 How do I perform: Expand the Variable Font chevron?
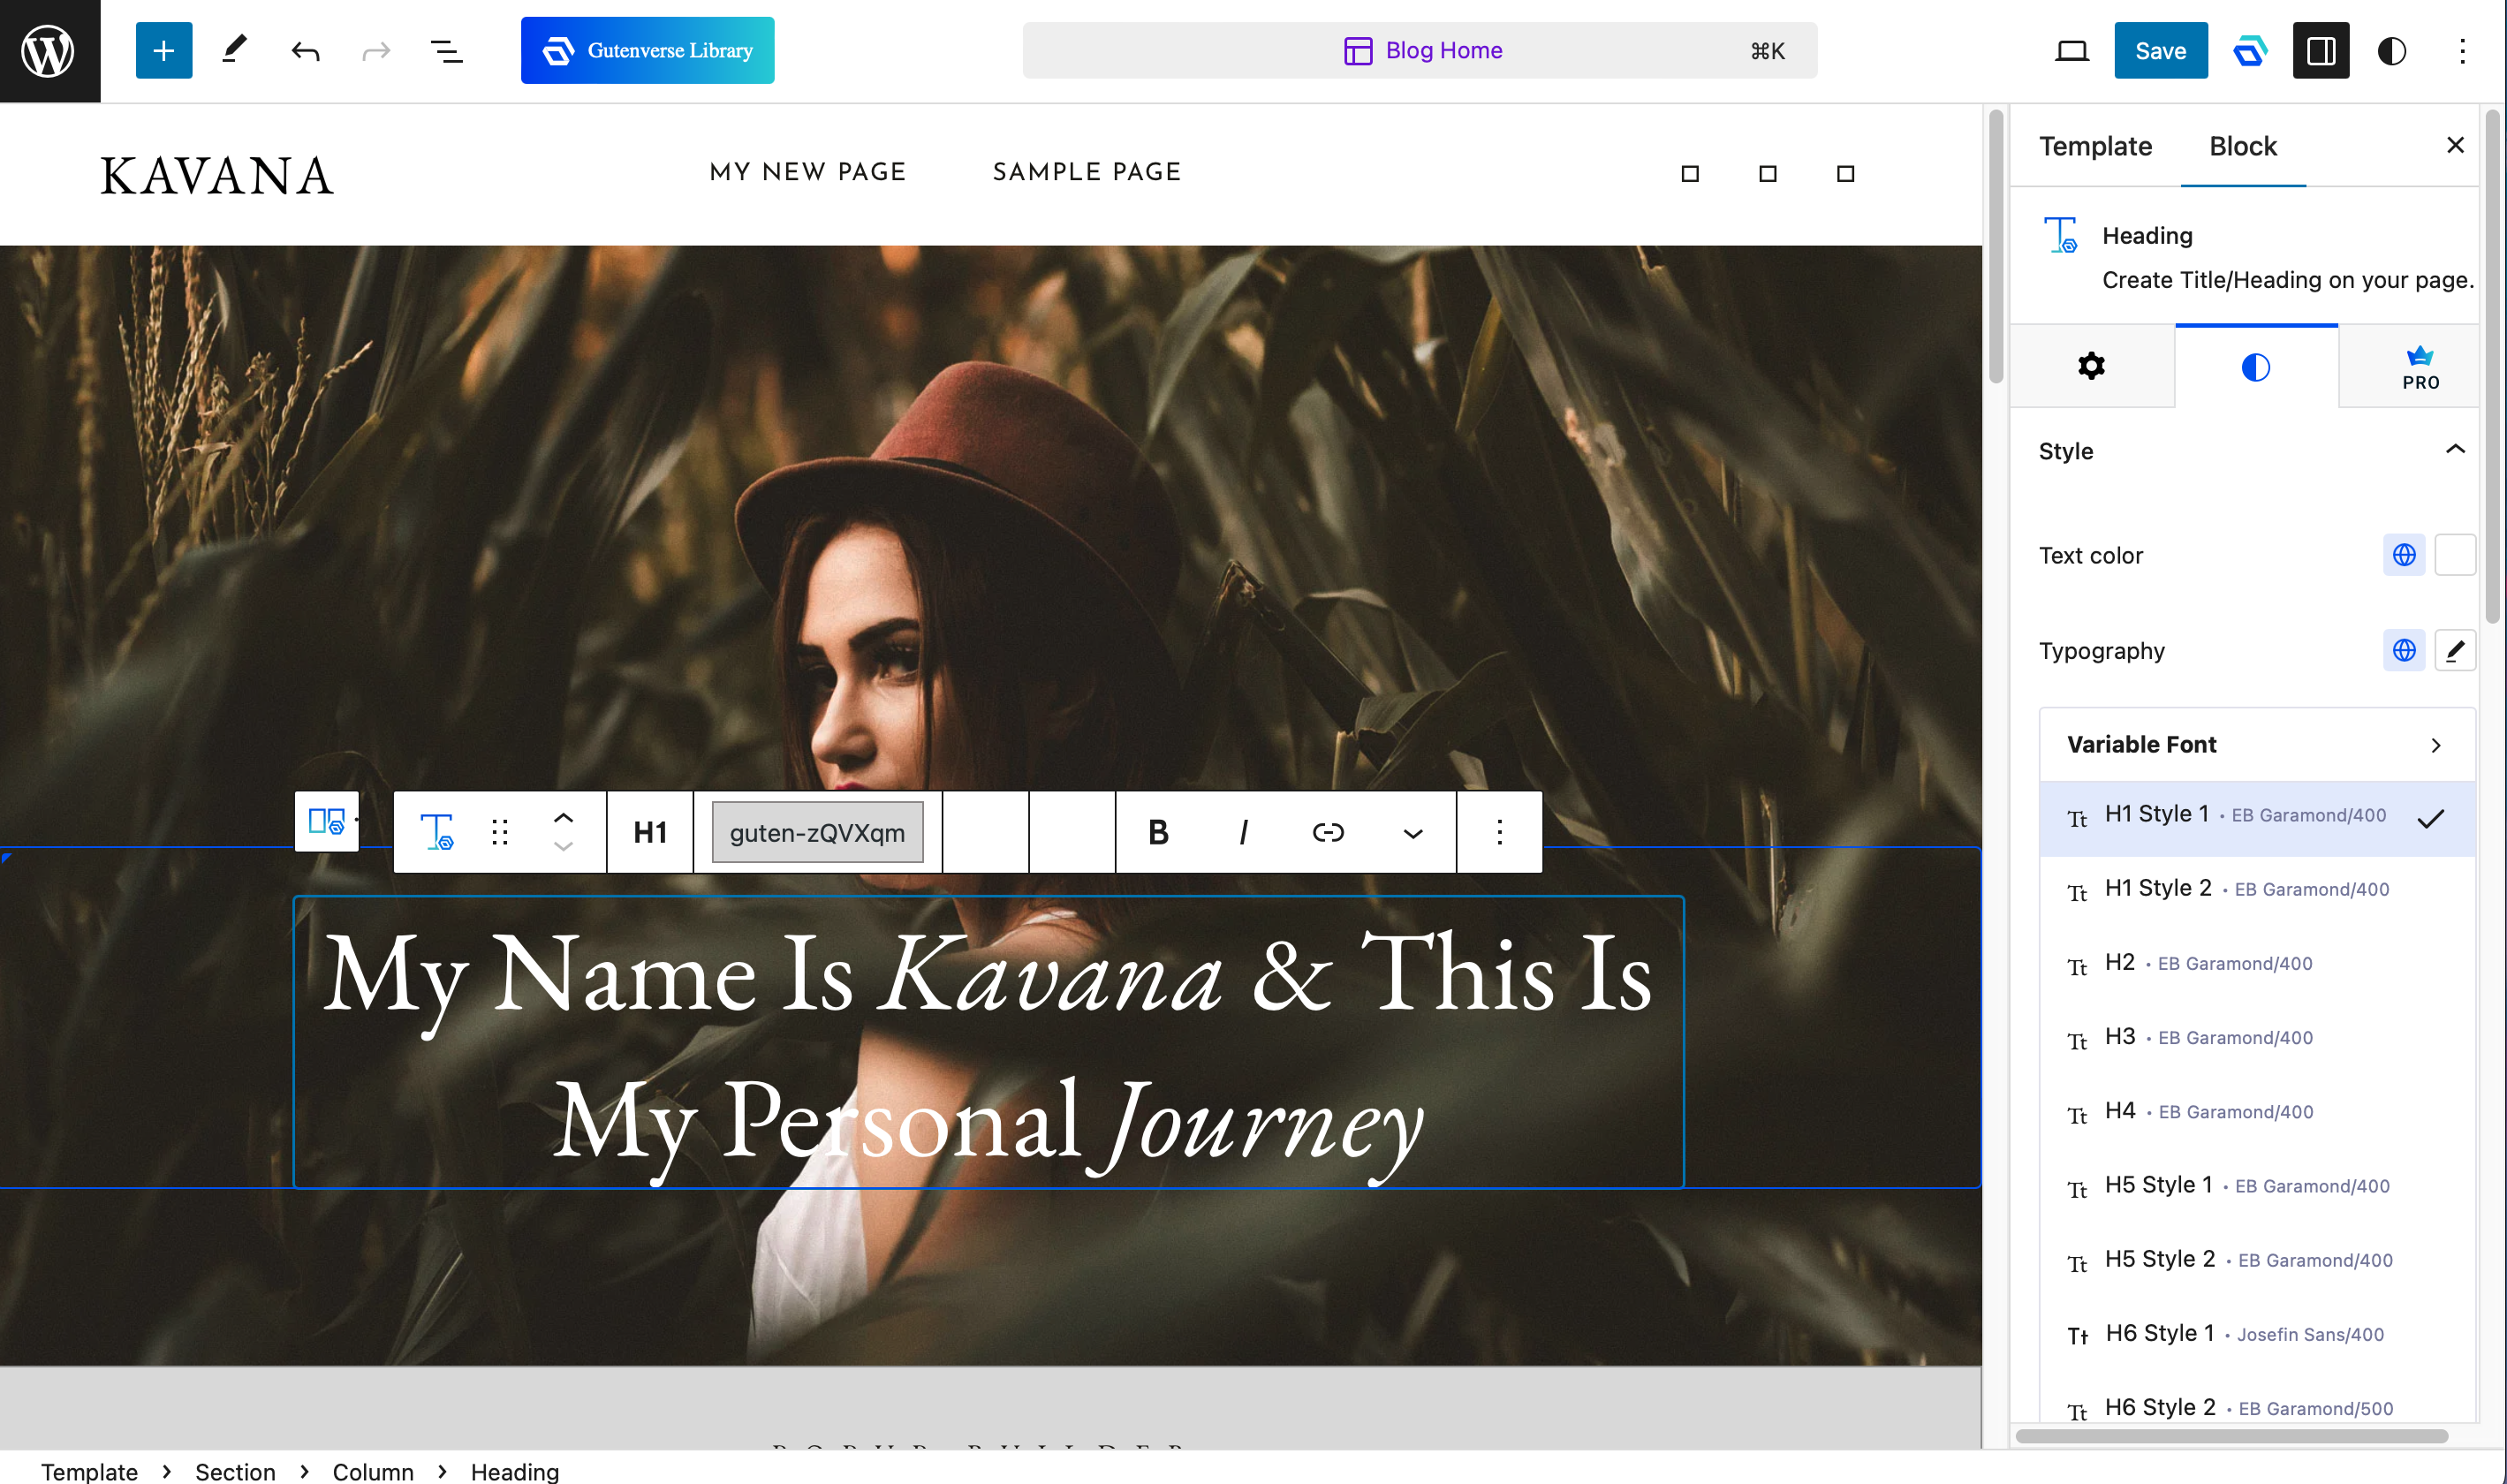[x=2435, y=745]
